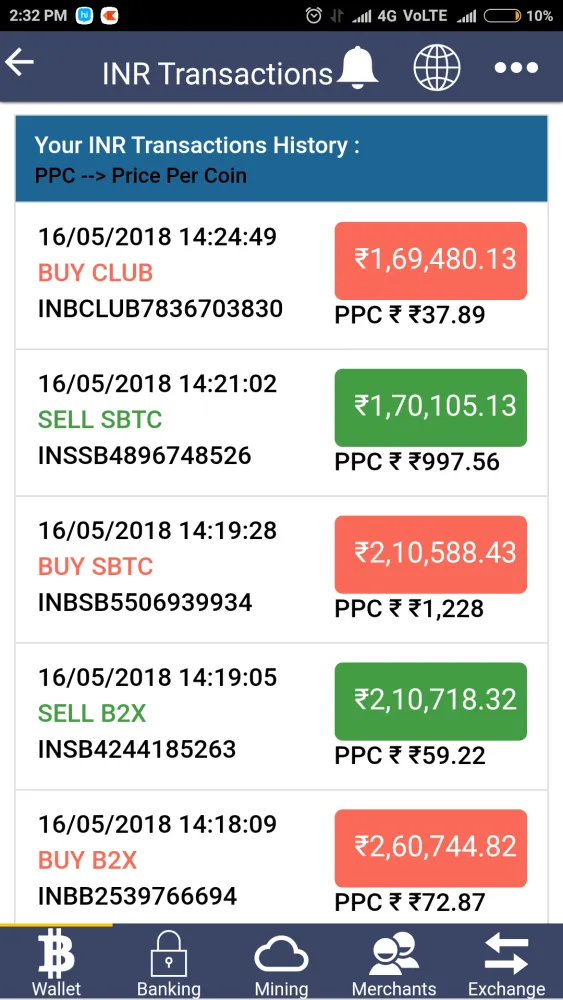
Task: Tap the Your INR Transactions History header
Action: click(281, 159)
